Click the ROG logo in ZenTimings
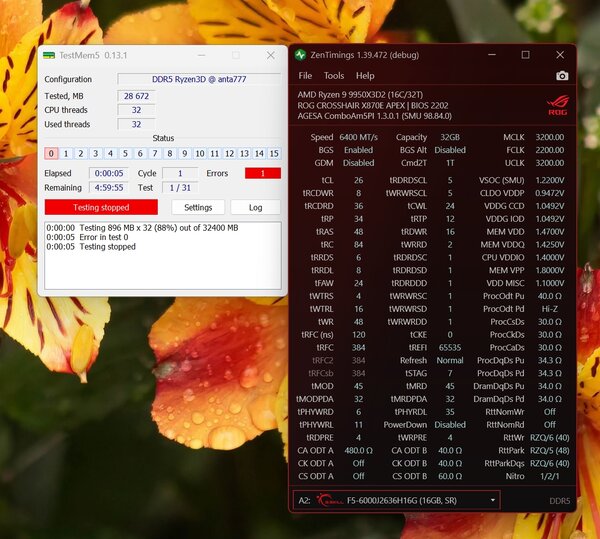 point(558,106)
